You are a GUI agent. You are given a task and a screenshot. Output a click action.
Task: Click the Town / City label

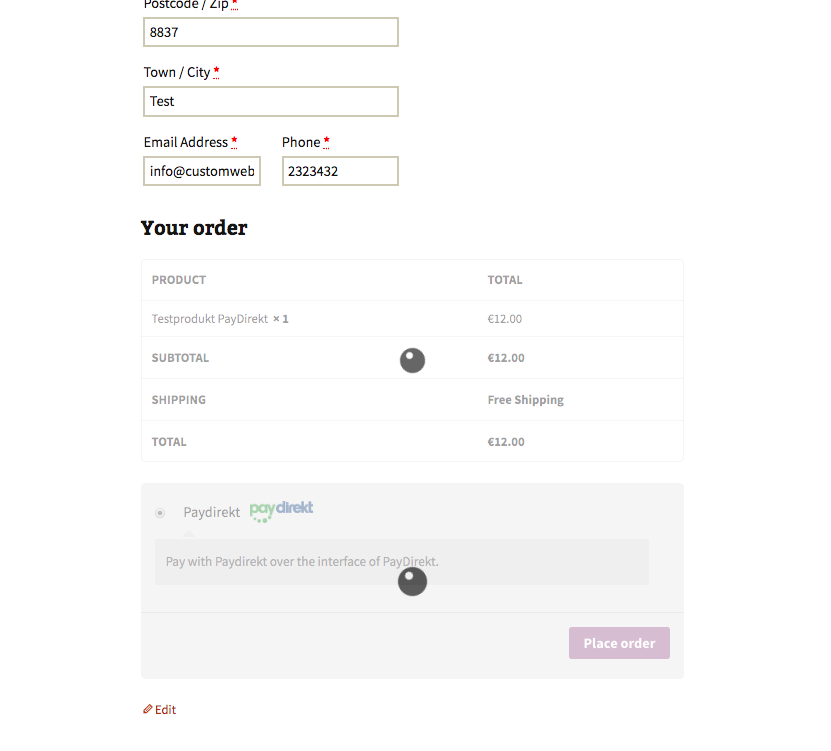tap(177, 72)
